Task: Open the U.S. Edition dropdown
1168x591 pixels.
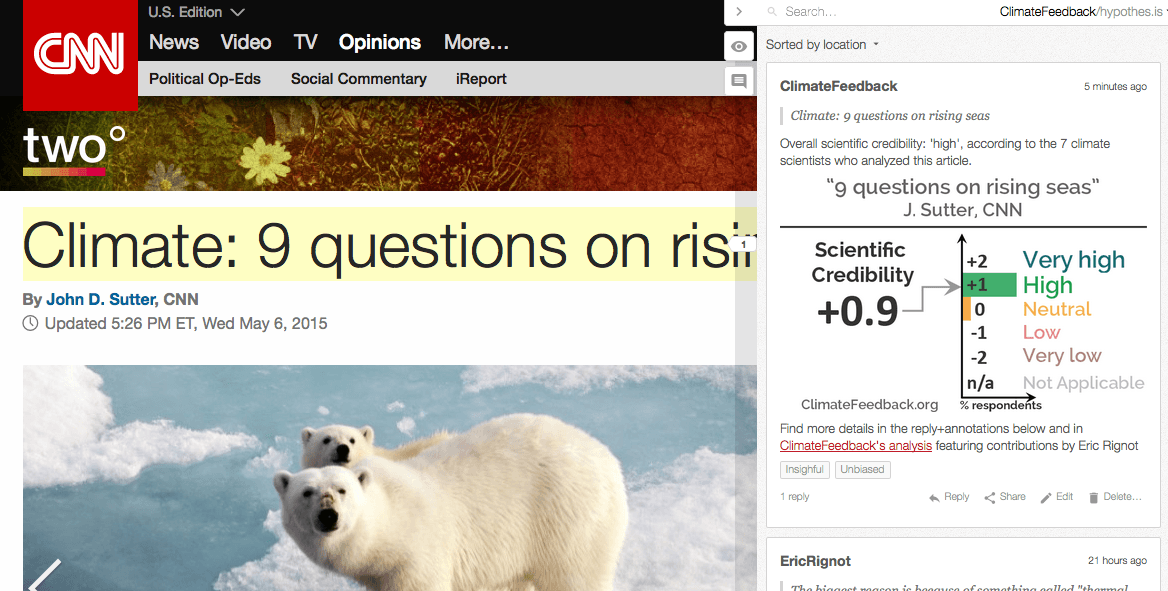Action: 197,12
